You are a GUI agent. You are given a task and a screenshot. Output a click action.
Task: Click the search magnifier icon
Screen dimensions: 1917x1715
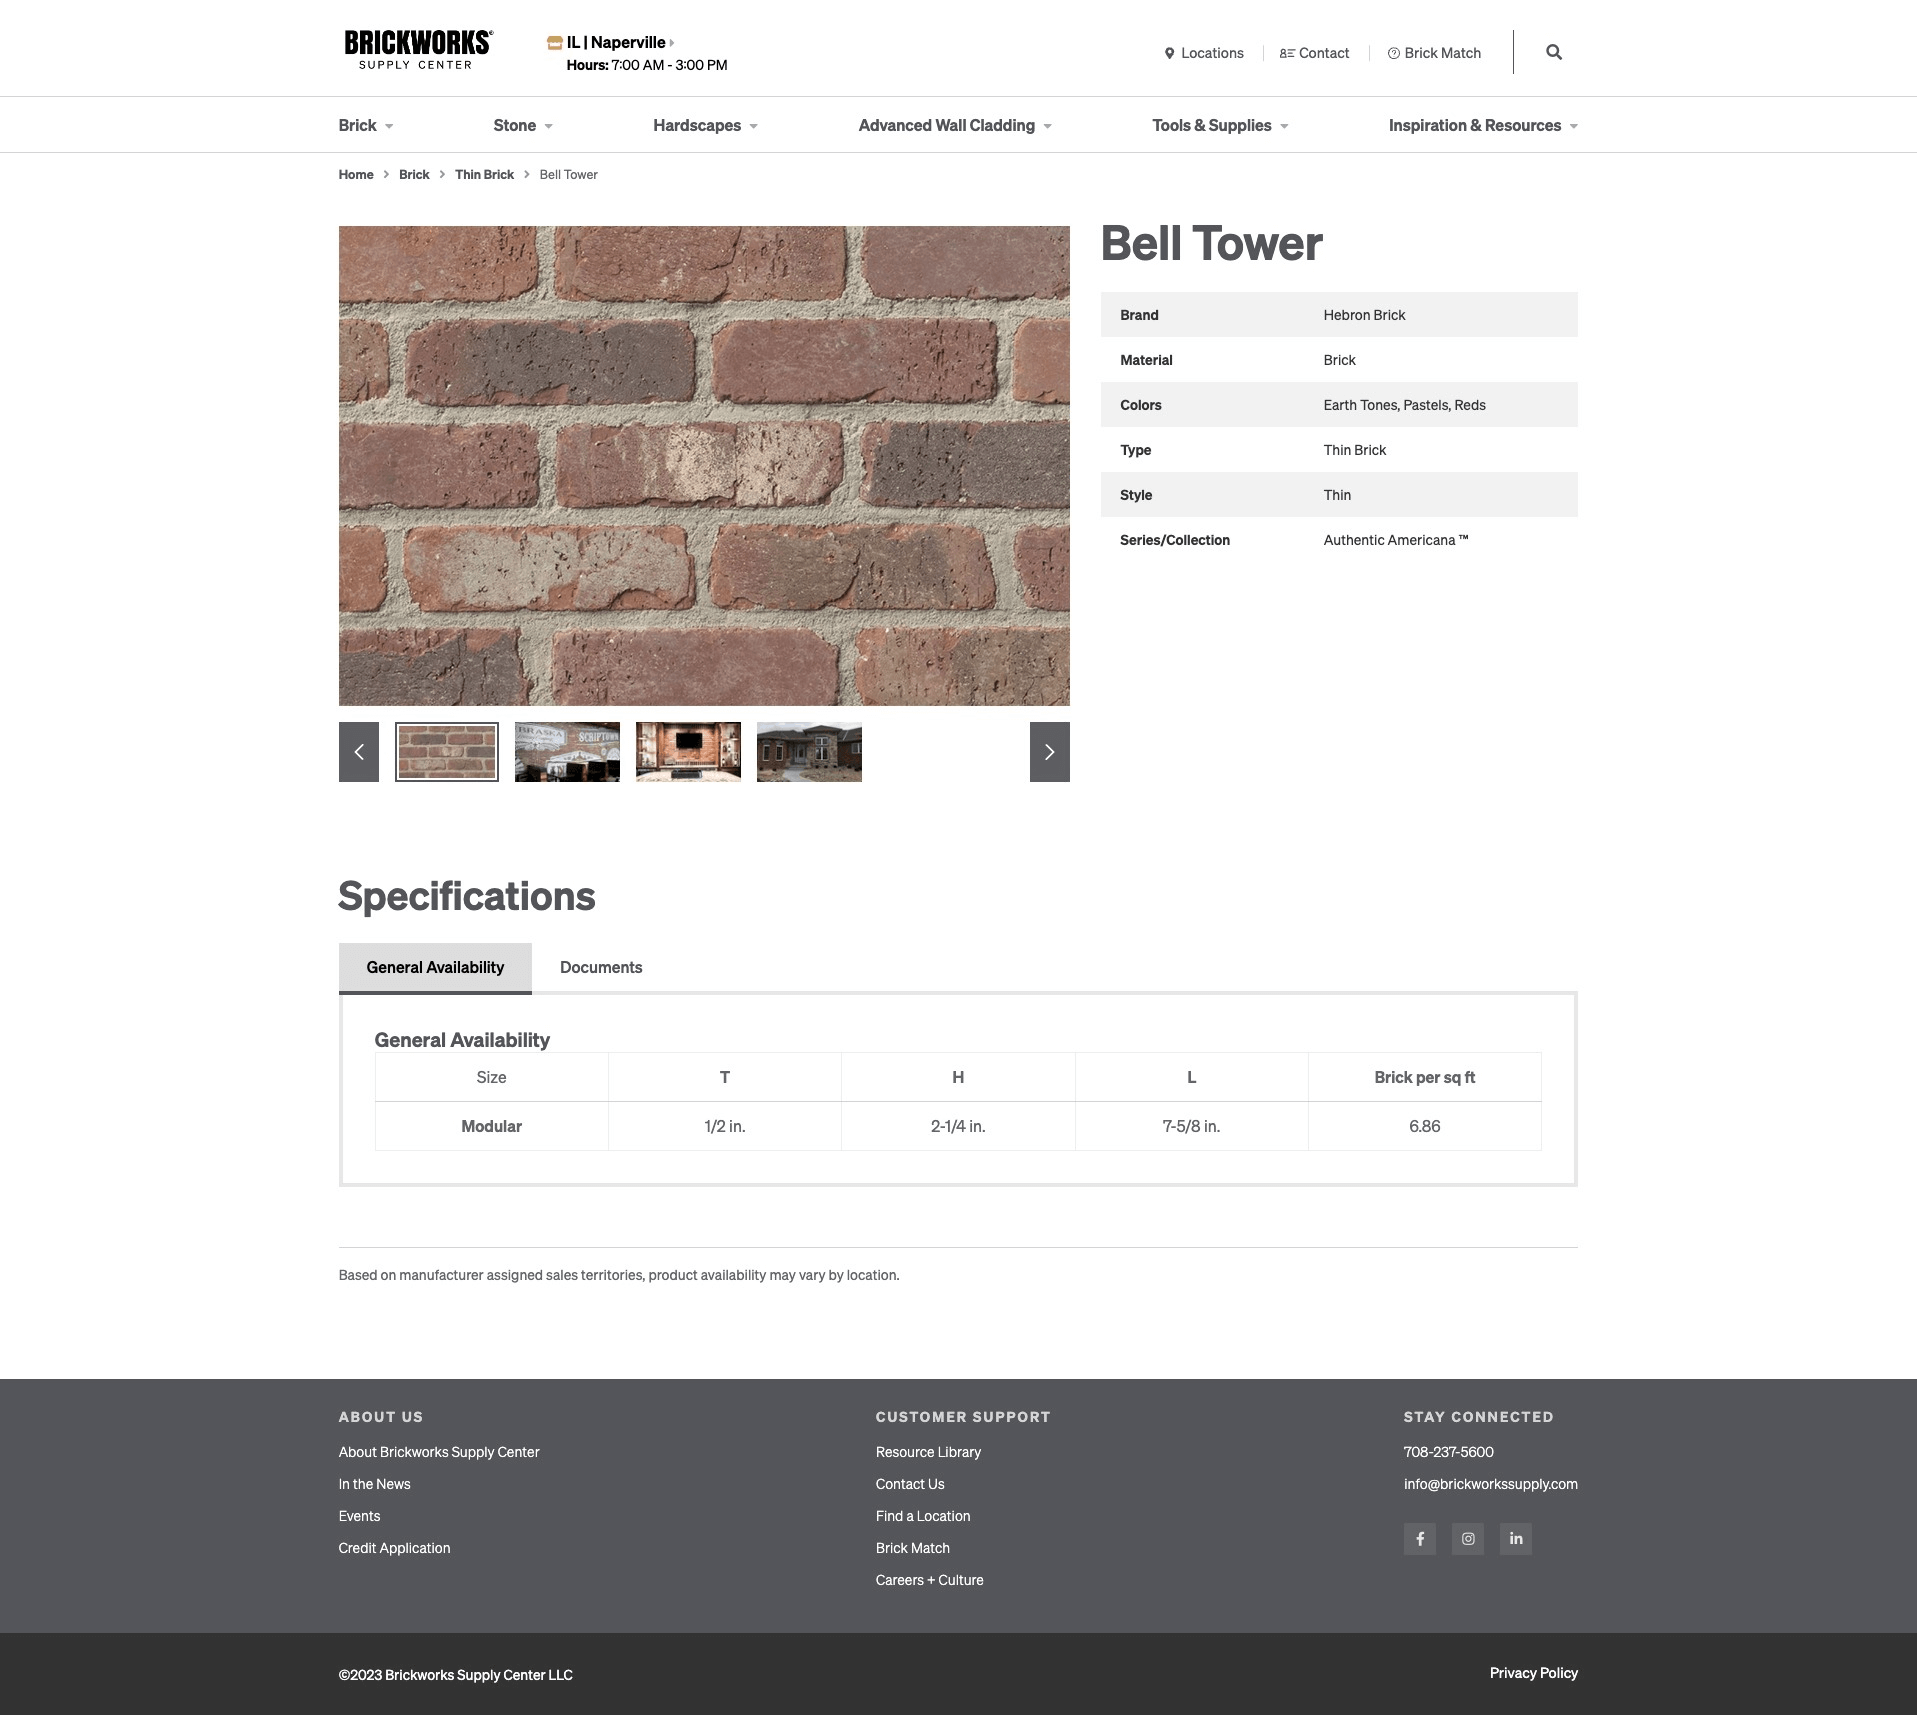click(1553, 52)
